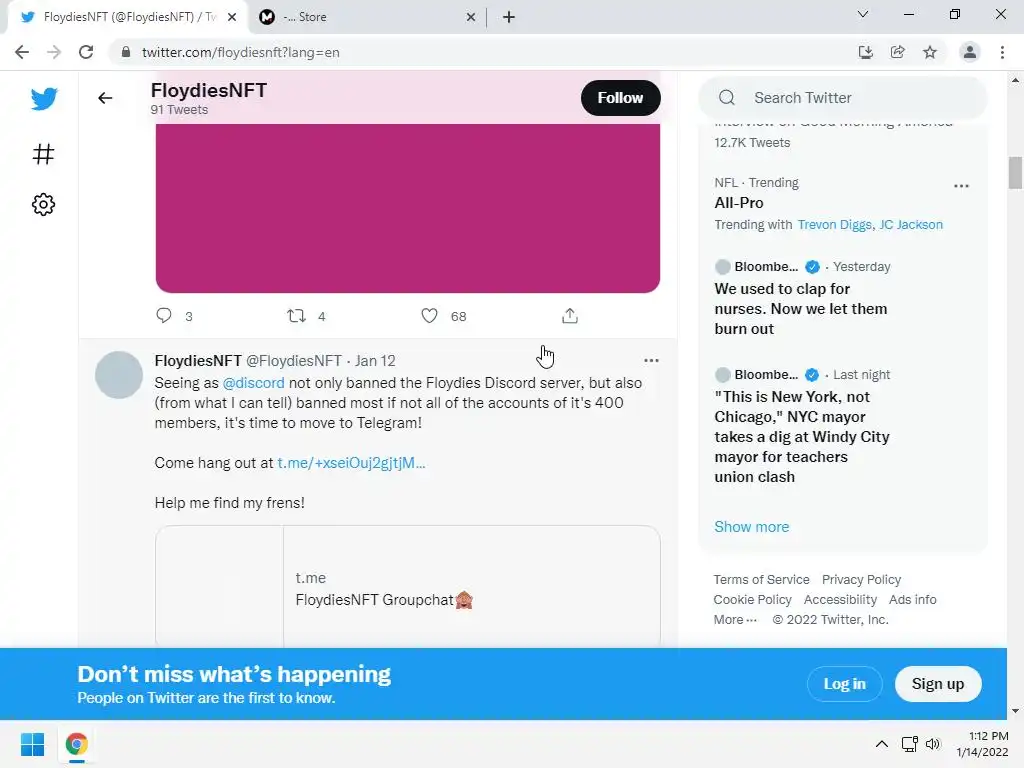Click the 12.7K Tweets trend entry
Image resolution: width=1024 pixels, height=768 pixels.
point(752,142)
